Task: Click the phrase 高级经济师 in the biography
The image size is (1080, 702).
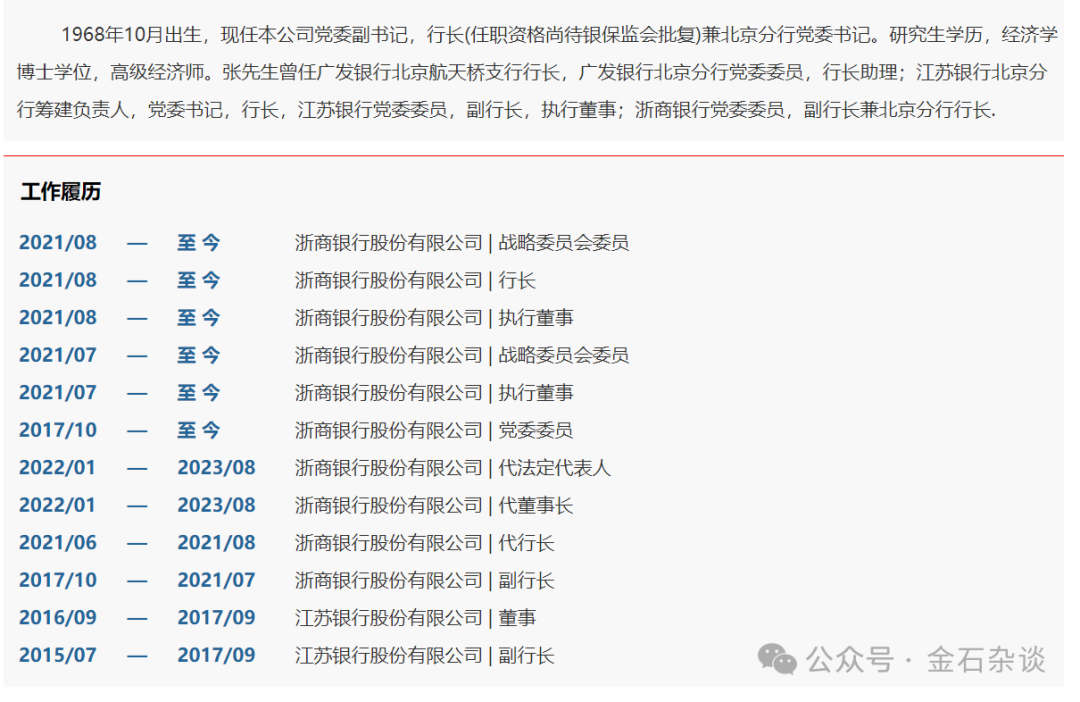Action: coord(157,72)
